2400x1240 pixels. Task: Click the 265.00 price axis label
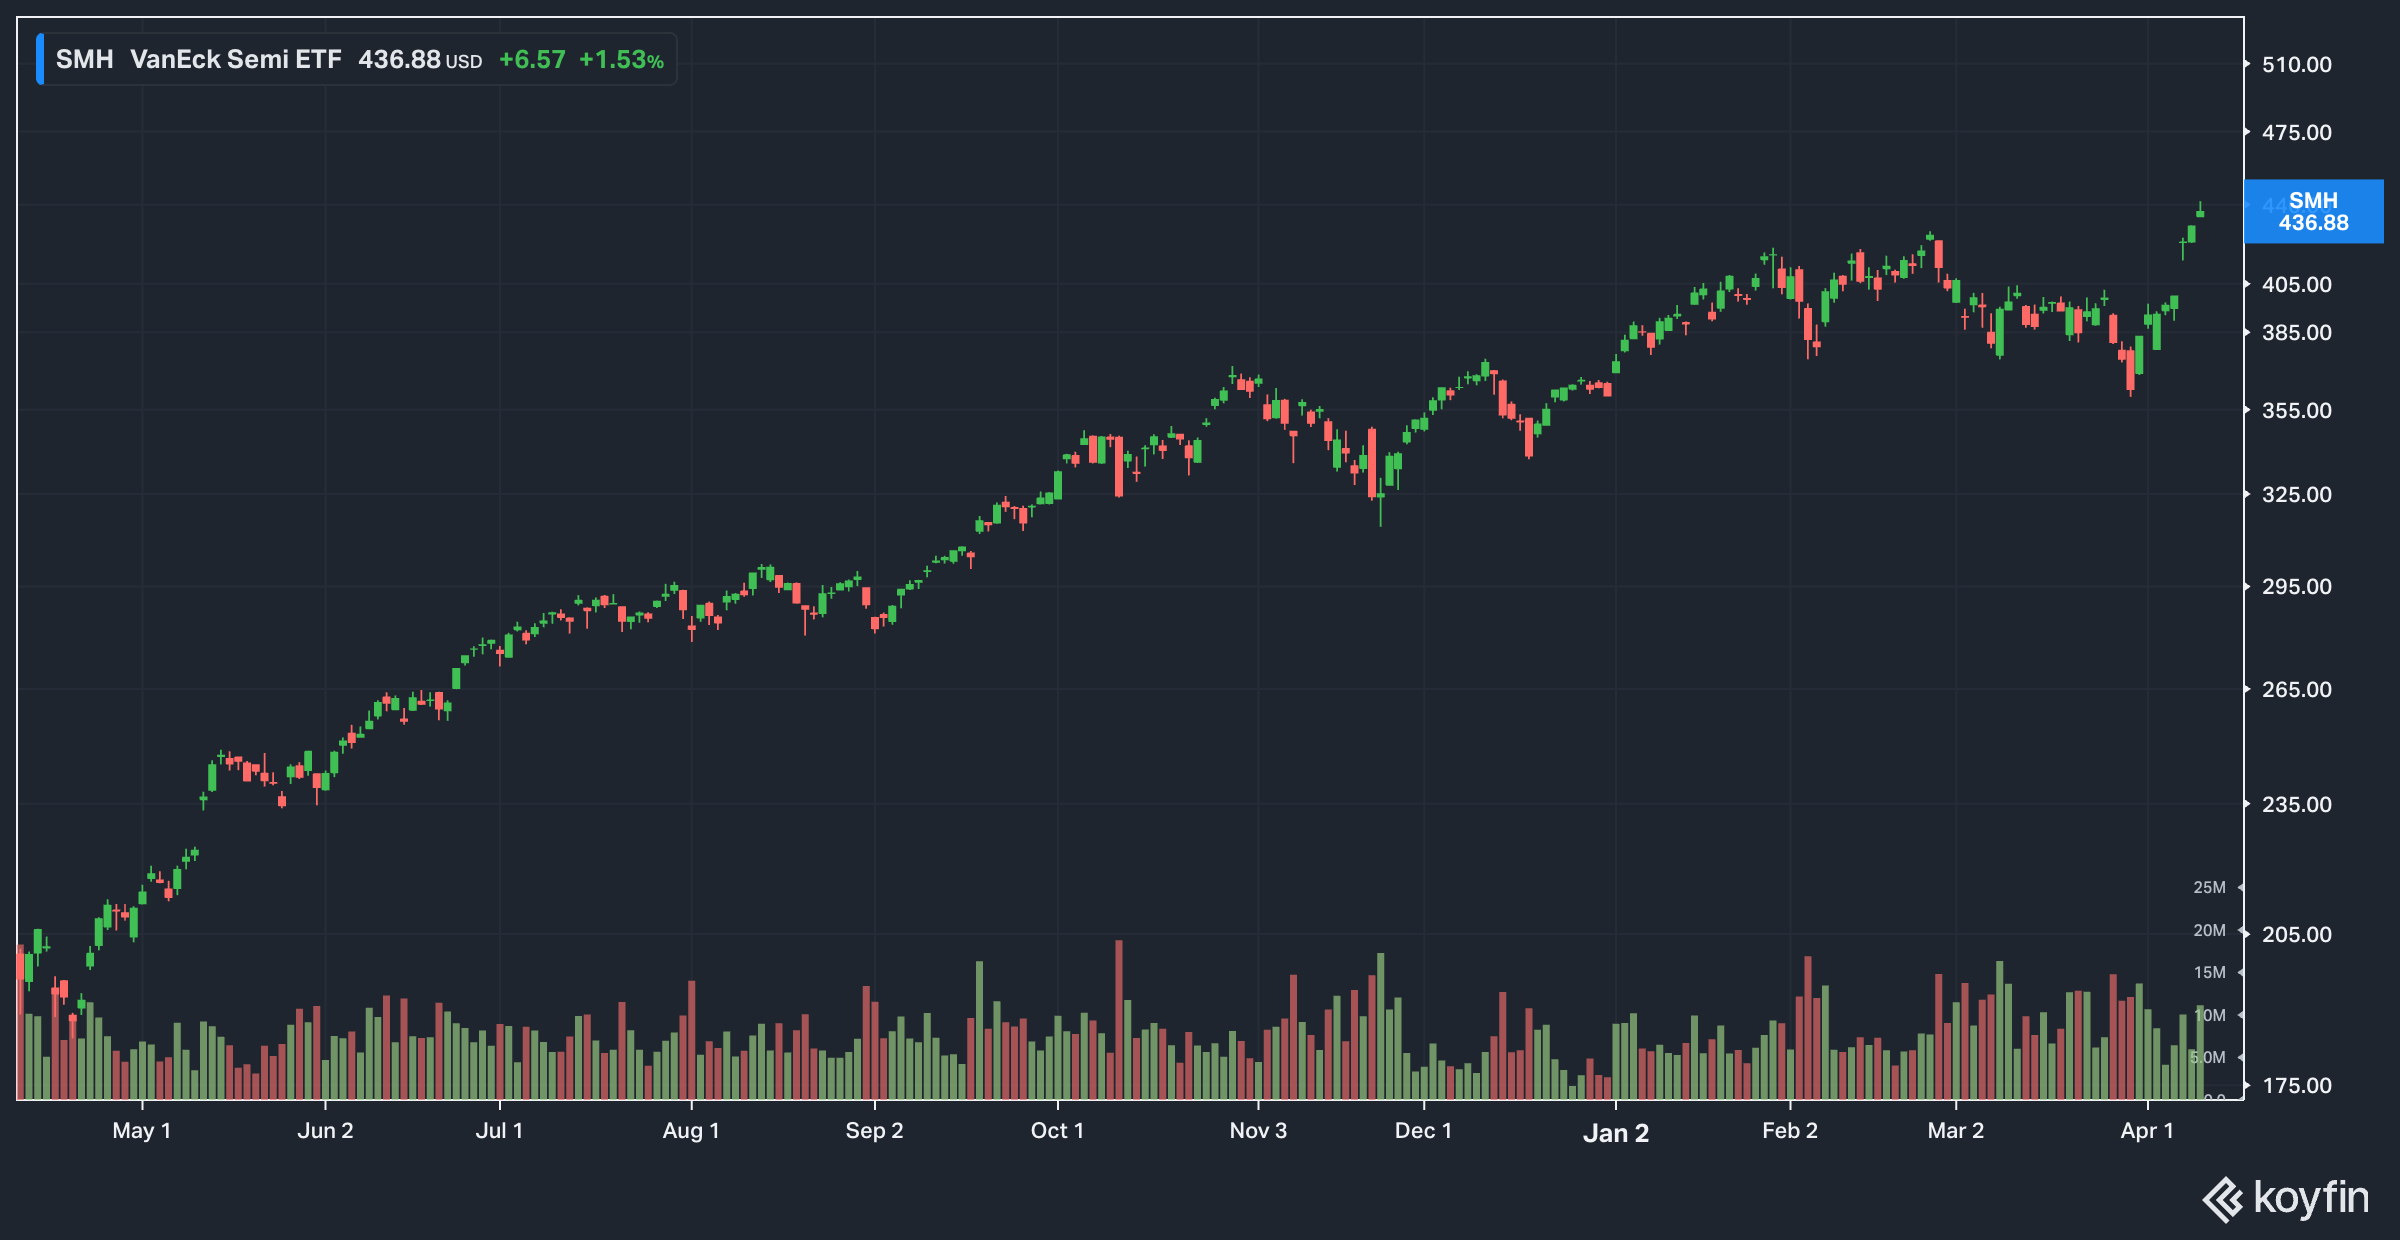(x=2296, y=690)
